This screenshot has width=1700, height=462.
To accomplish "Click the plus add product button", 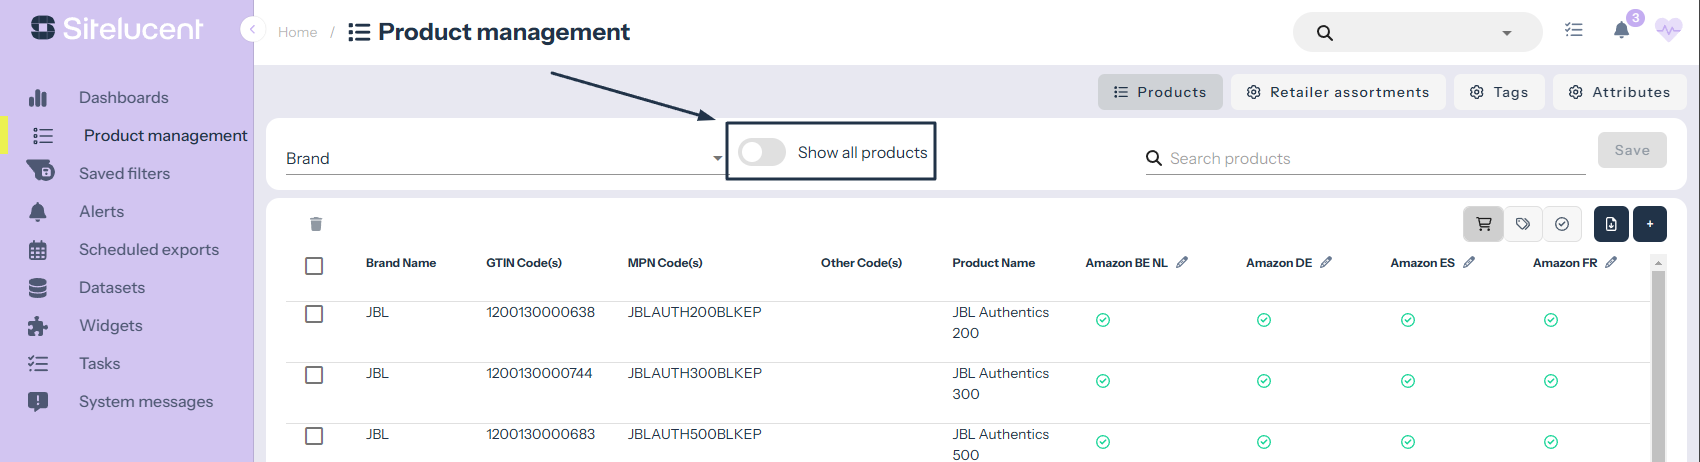I will pos(1650,224).
